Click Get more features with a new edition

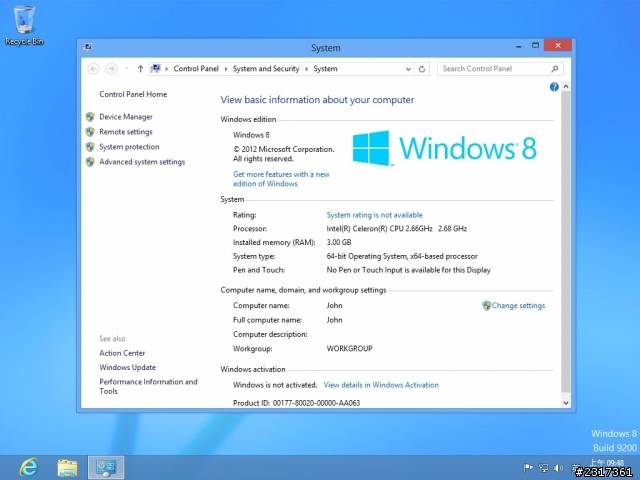point(281,179)
